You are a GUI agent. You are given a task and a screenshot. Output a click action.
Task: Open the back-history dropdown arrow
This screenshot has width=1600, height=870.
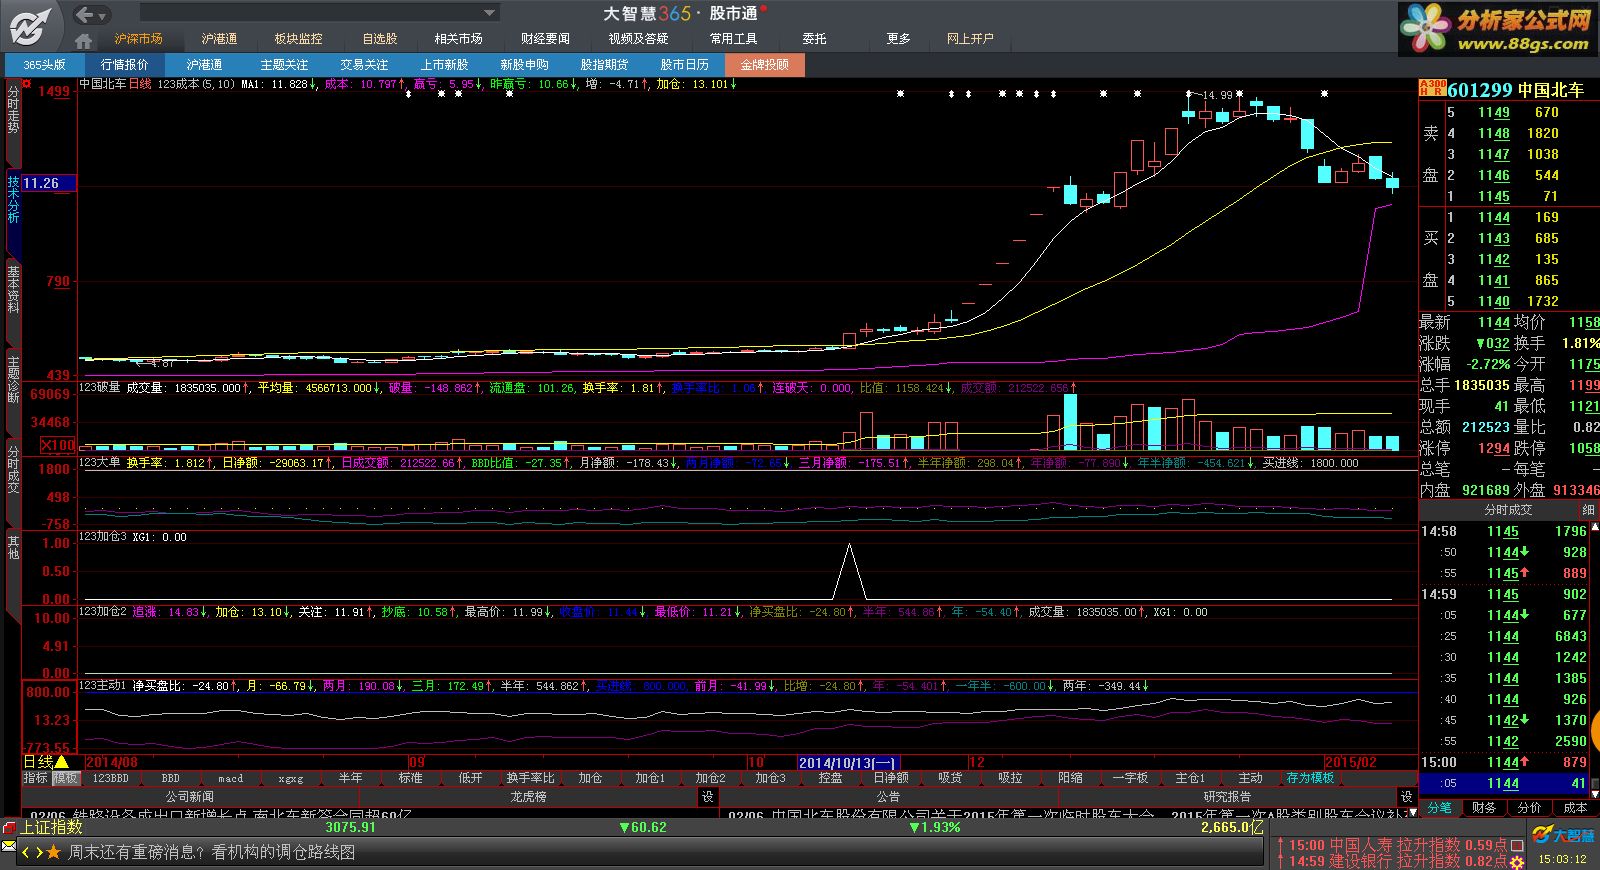click(x=103, y=16)
